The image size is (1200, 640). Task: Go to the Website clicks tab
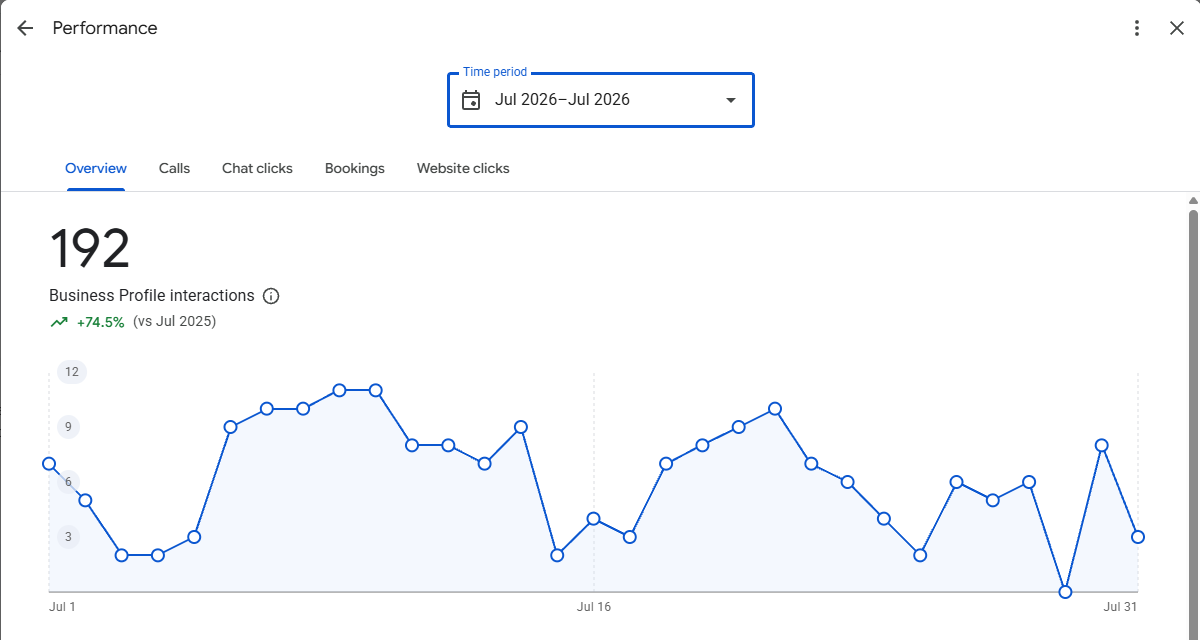tap(463, 168)
